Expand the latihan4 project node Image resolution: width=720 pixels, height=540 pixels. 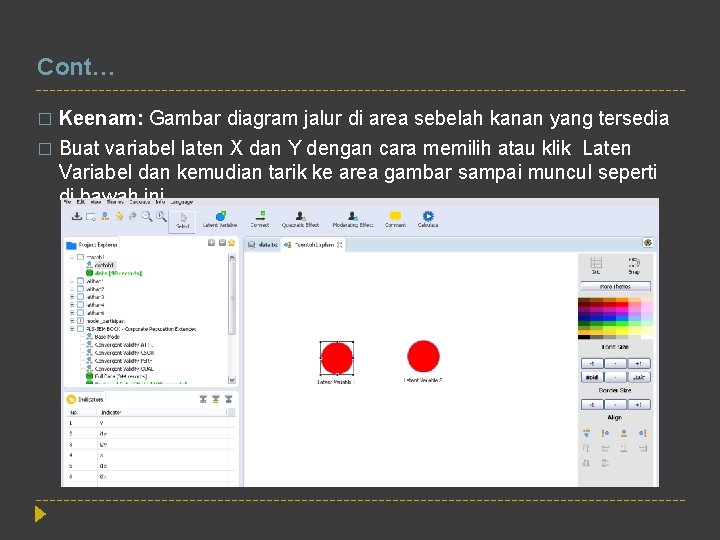click(x=72, y=305)
